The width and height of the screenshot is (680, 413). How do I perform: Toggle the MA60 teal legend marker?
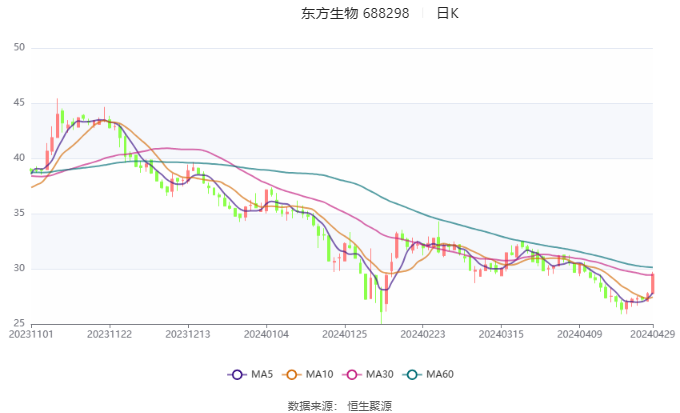coord(412,374)
